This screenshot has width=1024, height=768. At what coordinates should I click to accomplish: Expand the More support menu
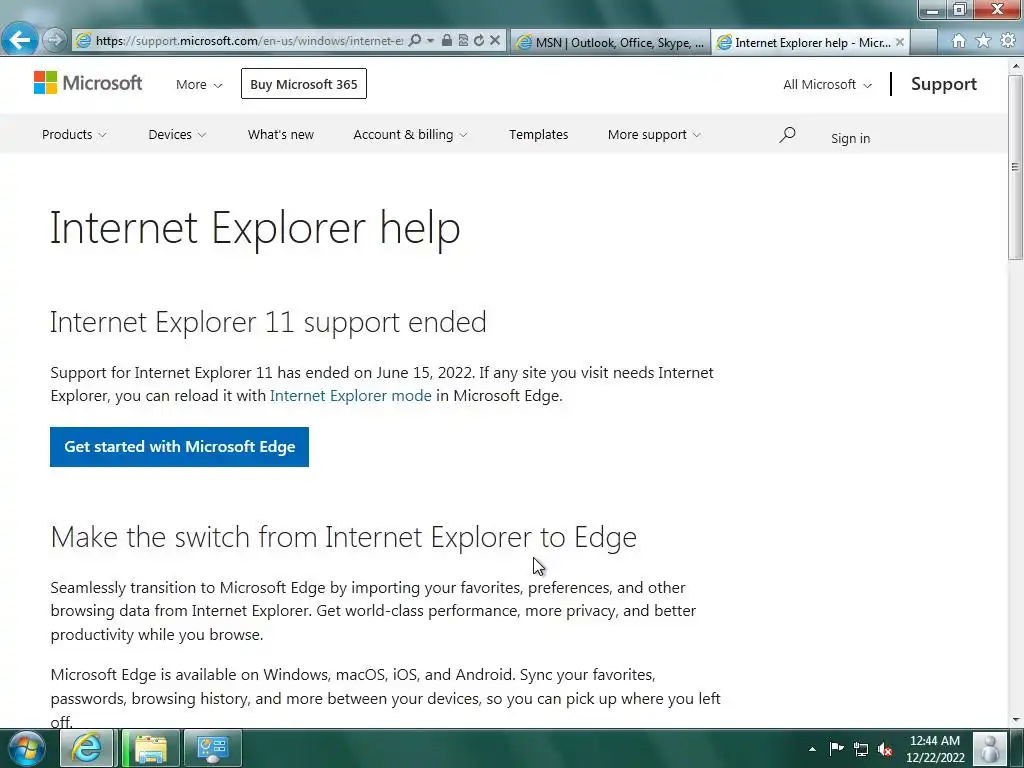654,135
